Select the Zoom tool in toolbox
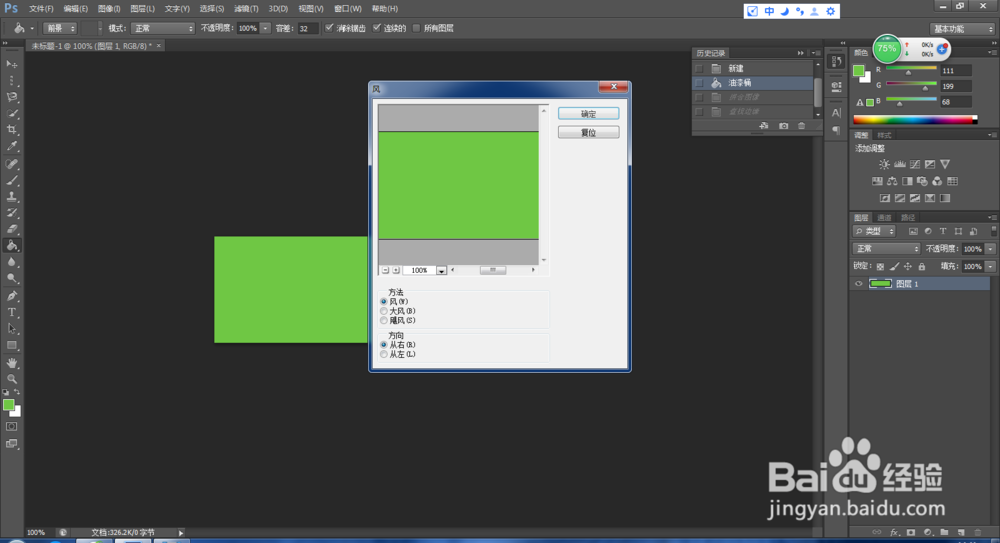Image resolution: width=1000 pixels, height=543 pixels. point(11,379)
